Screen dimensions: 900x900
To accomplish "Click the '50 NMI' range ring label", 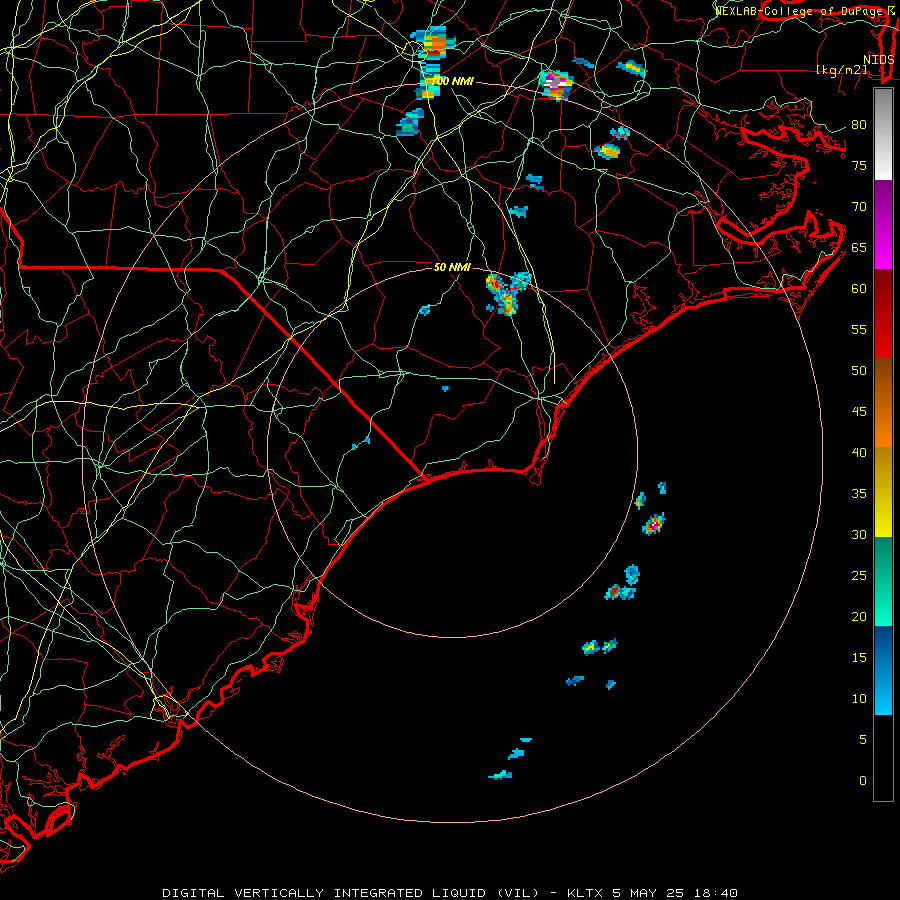I will tap(452, 267).
